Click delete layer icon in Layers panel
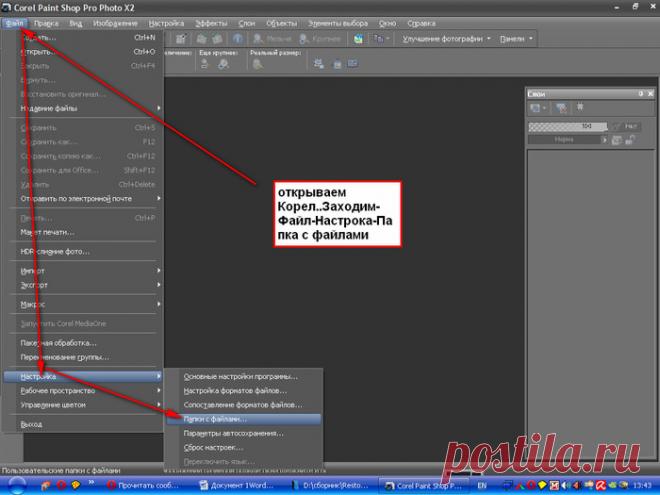Image resolution: width=660 pixels, height=495 pixels. [560, 108]
